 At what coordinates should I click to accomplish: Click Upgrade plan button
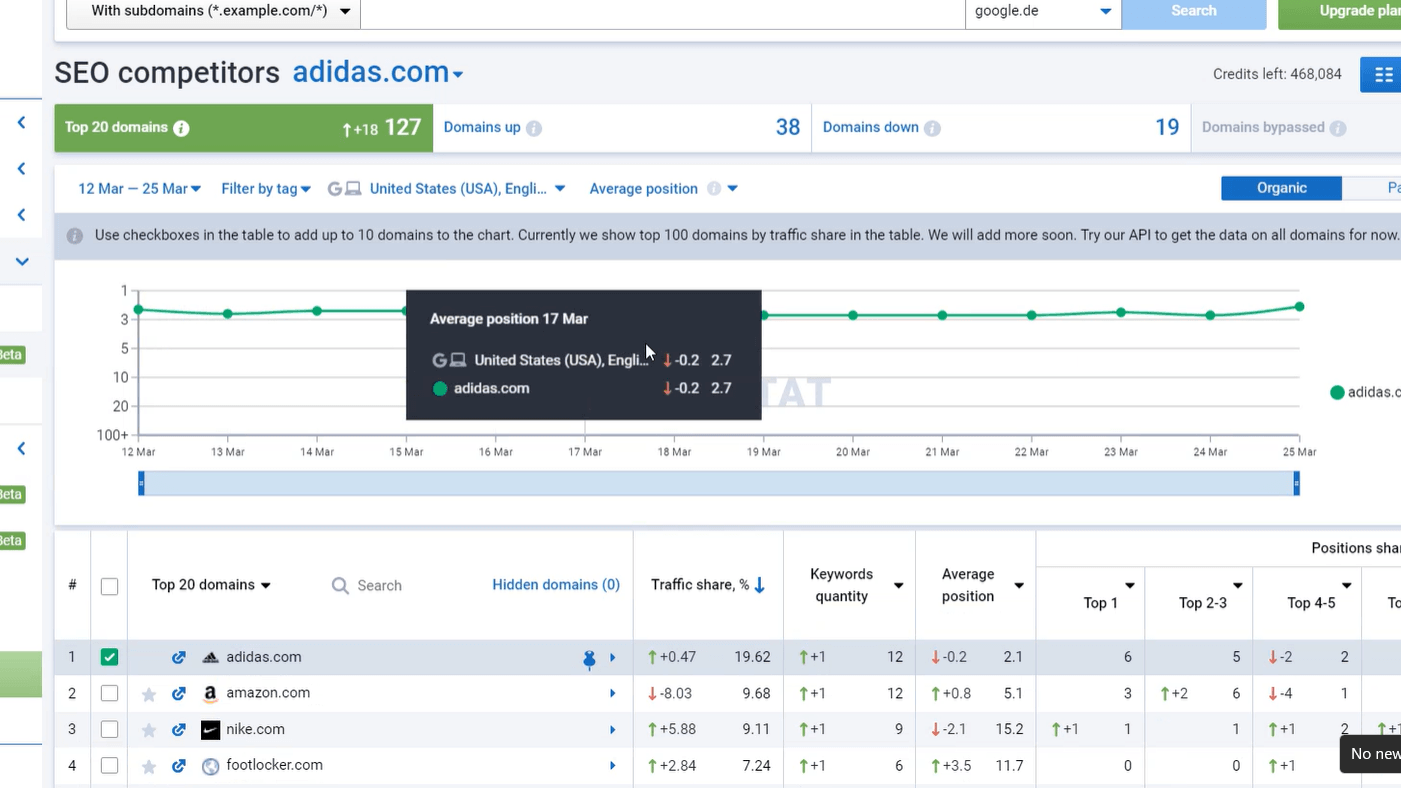click(1340, 12)
